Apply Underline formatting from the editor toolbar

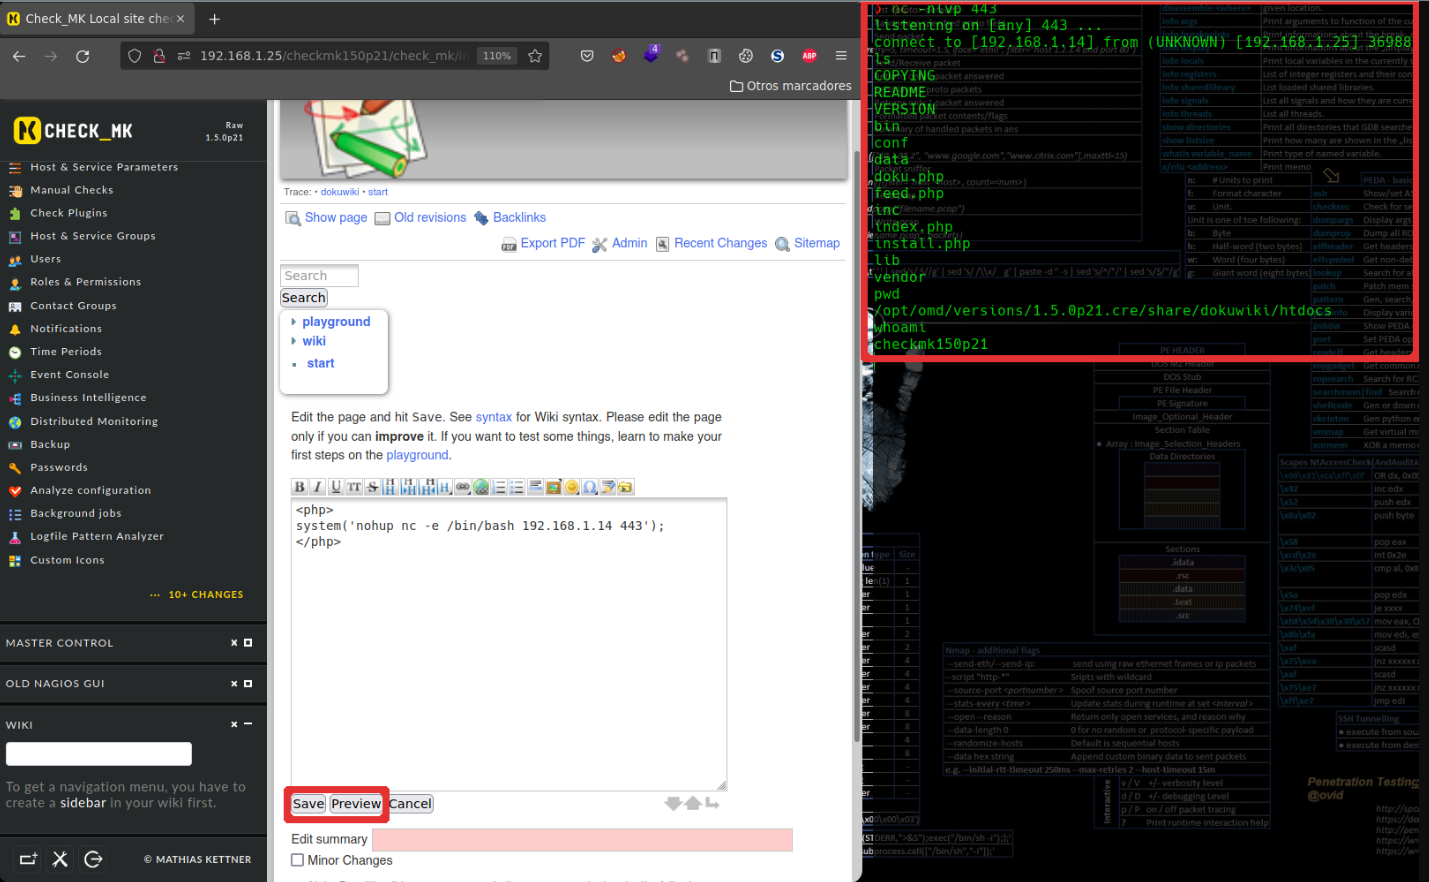[337, 487]
